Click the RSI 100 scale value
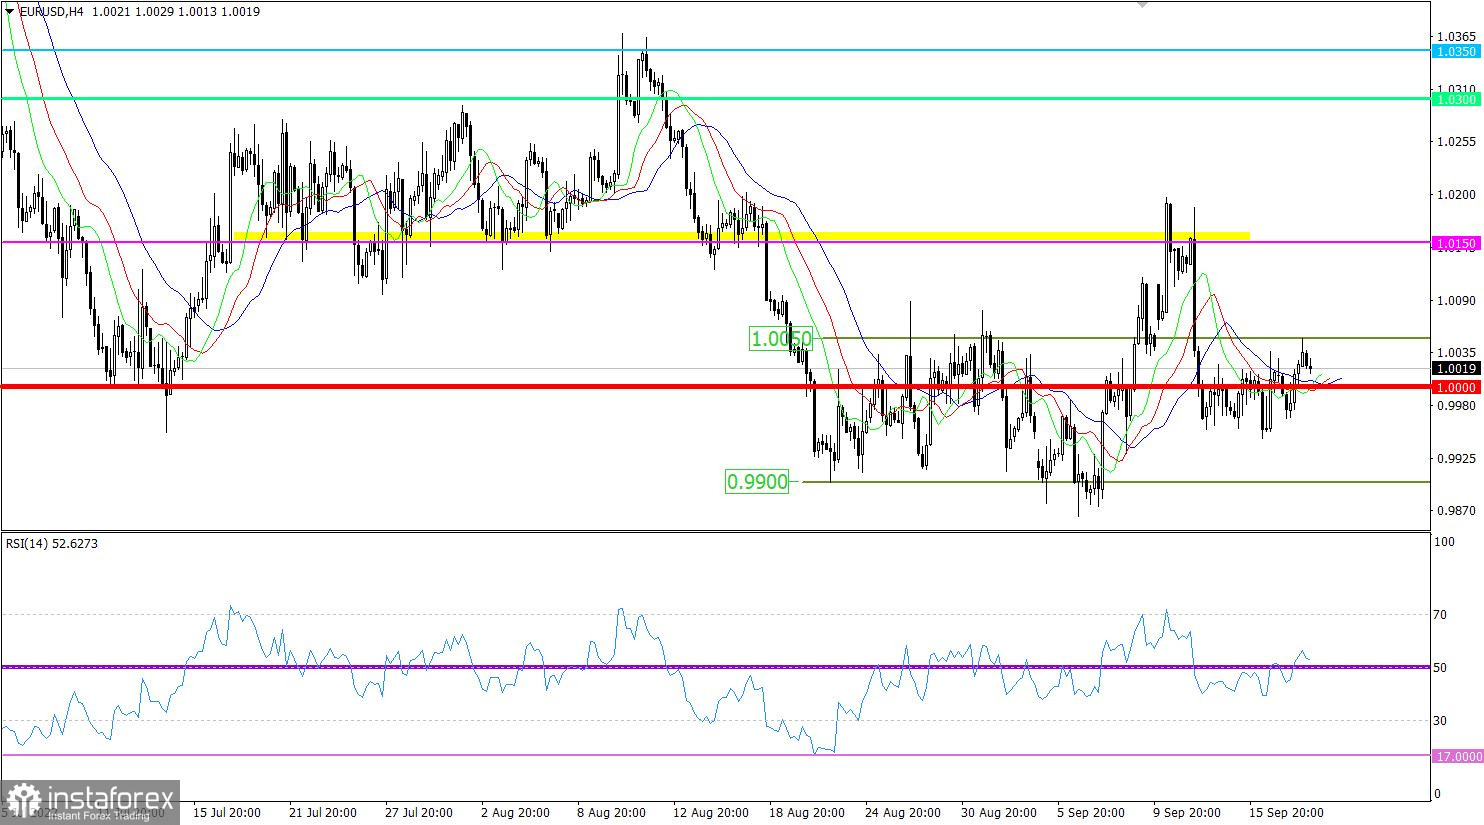 click(x=1444, y=542)
